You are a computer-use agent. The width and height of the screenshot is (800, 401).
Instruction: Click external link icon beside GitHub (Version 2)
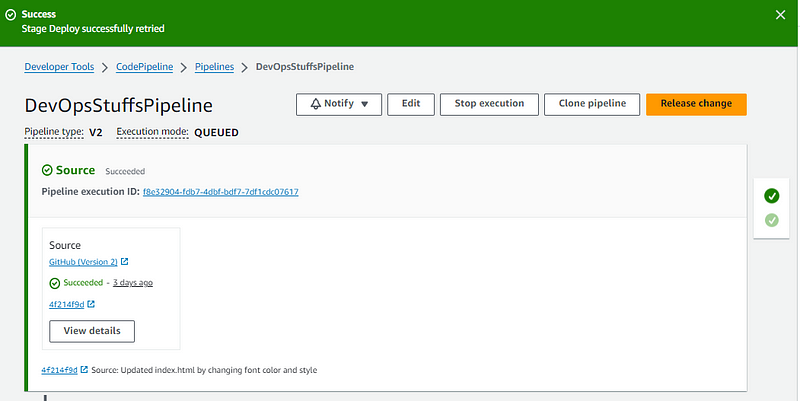pyautogui.click(x=124, y=262)
